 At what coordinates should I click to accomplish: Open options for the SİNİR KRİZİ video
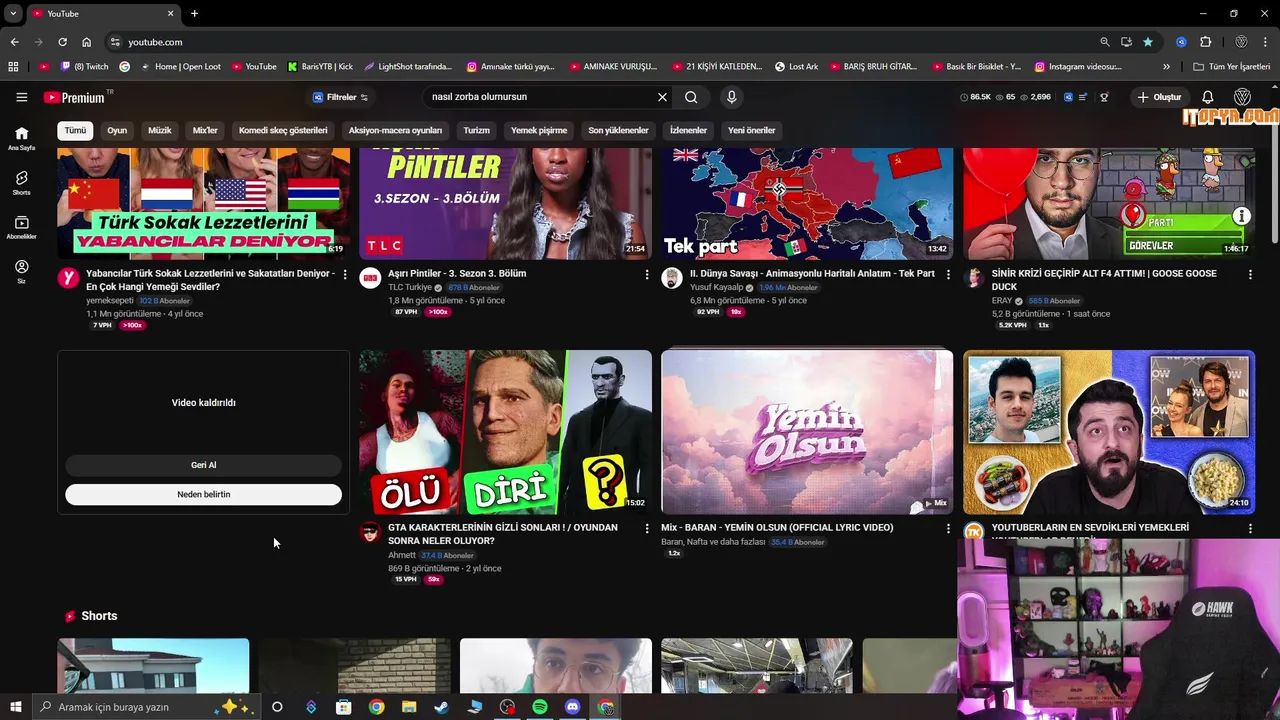(x=1250, y=274)
